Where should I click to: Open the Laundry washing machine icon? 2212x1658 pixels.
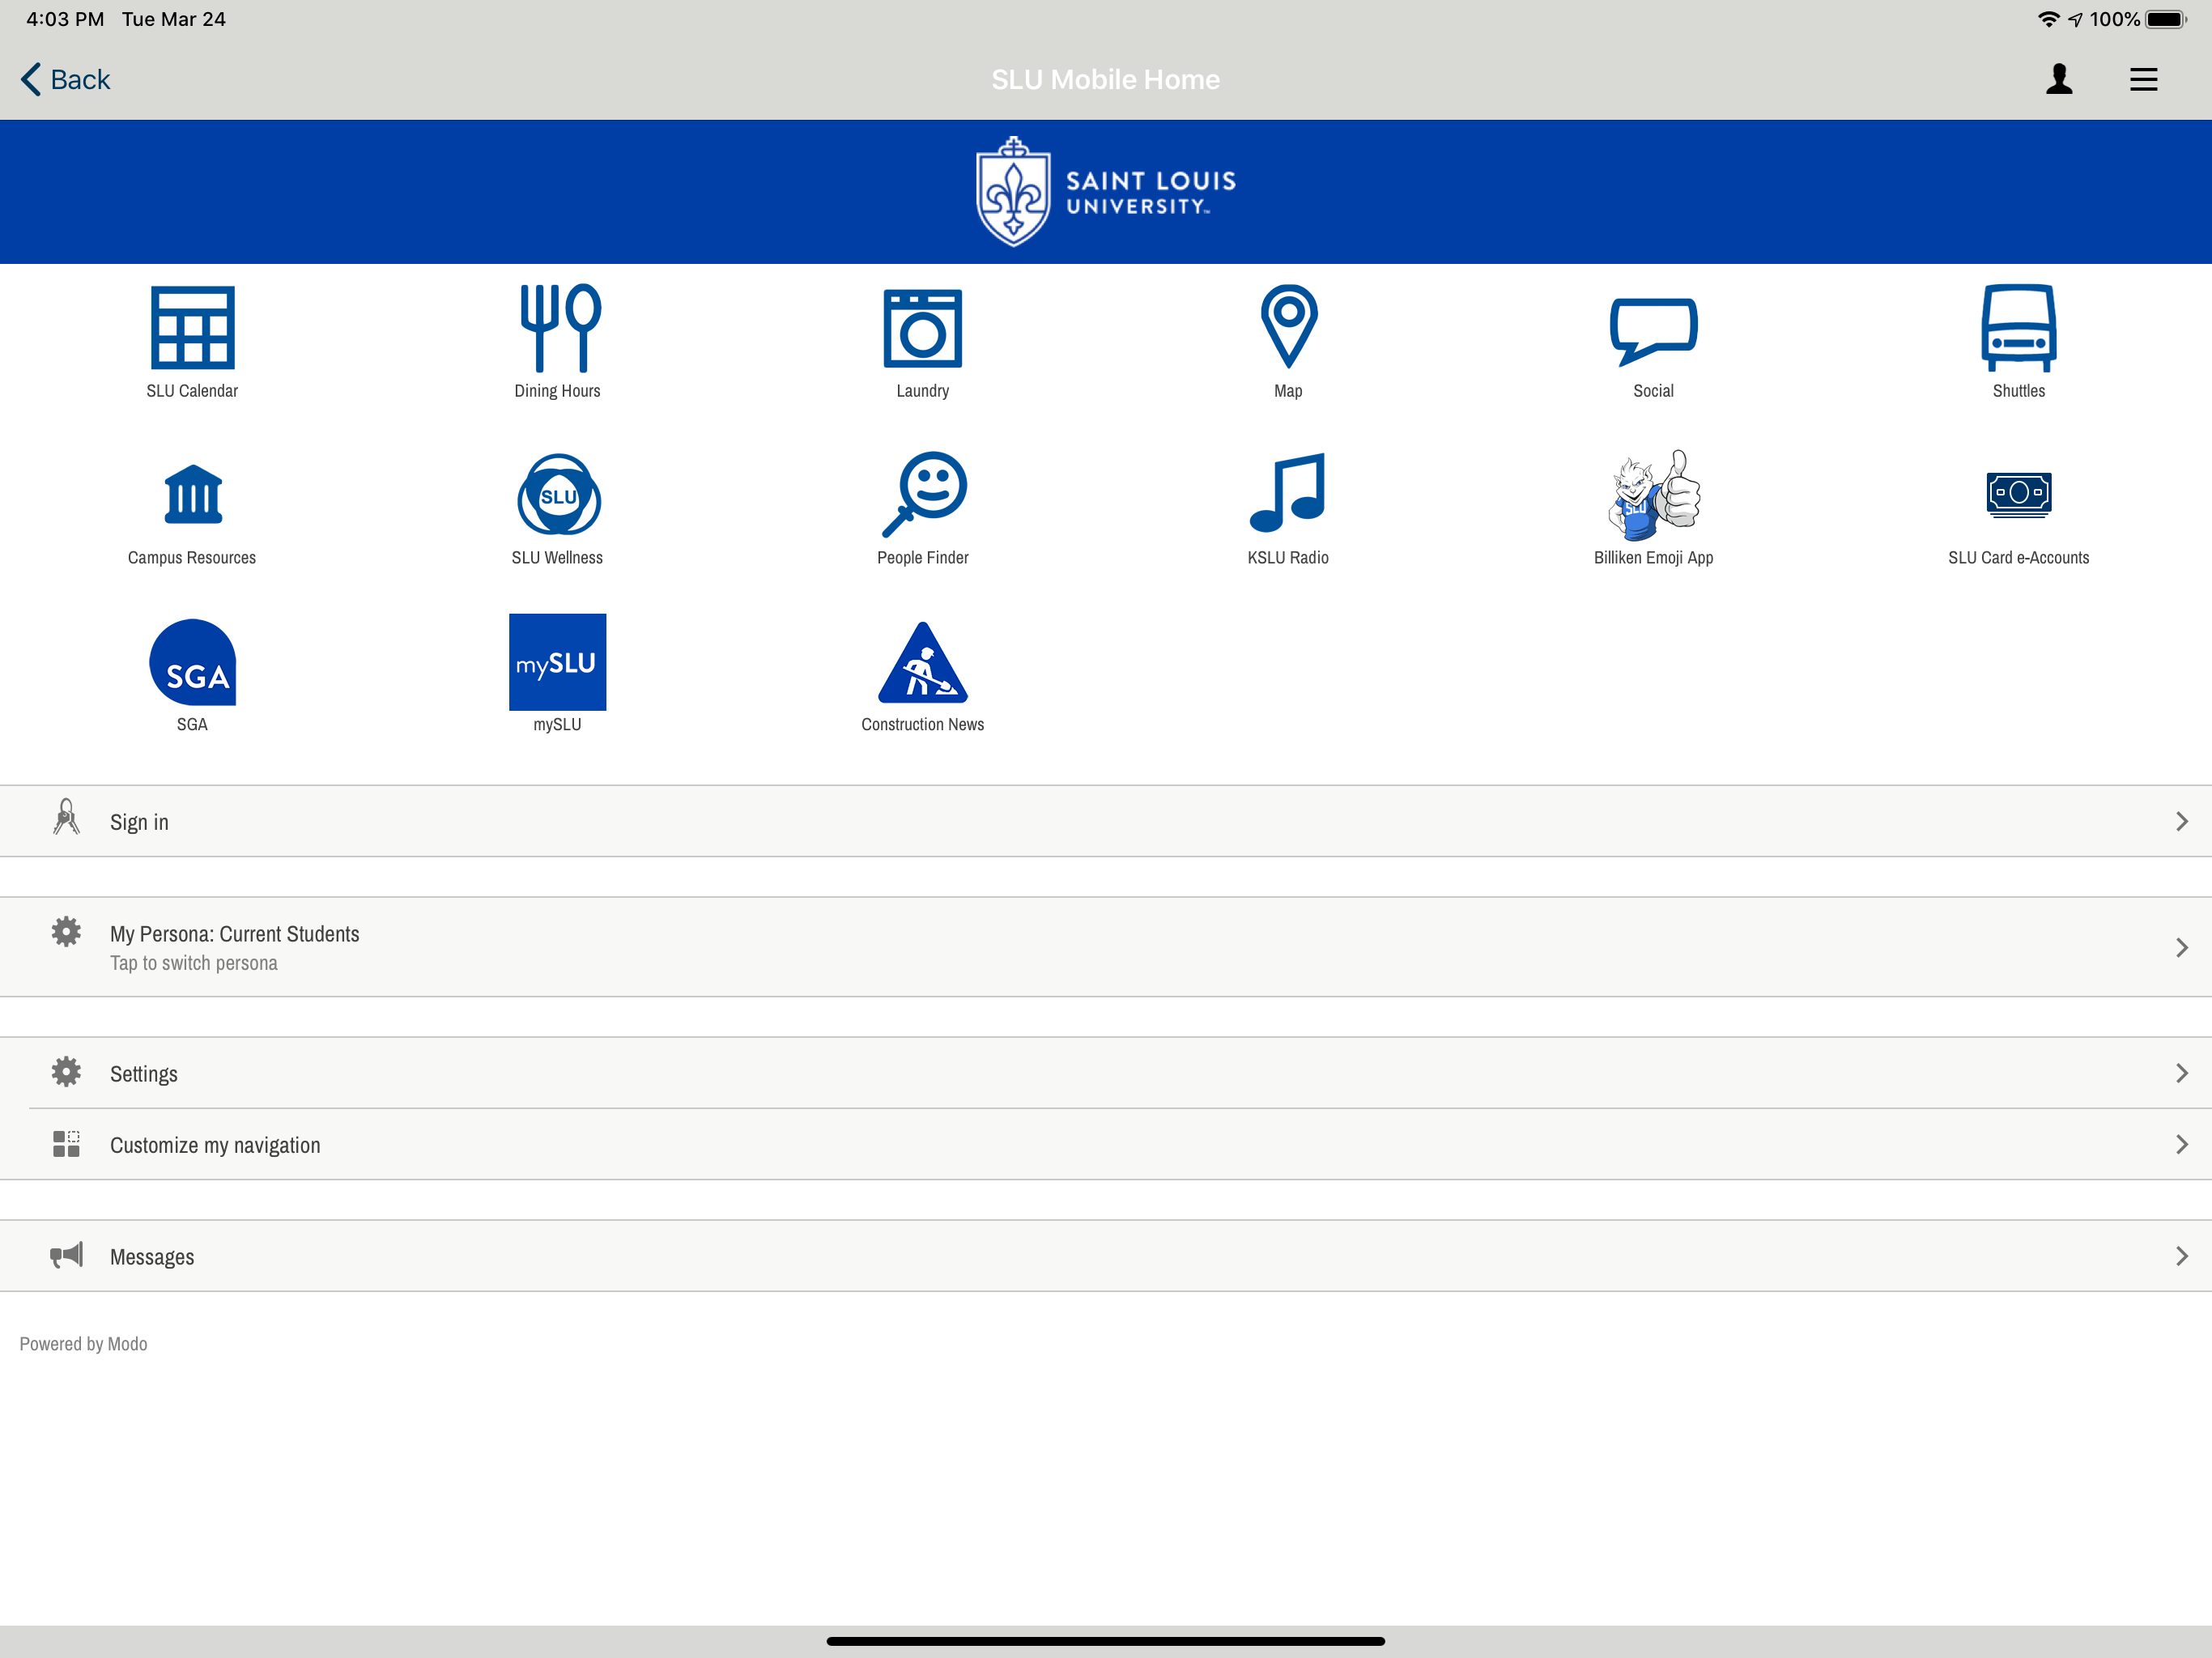point(922,328)
